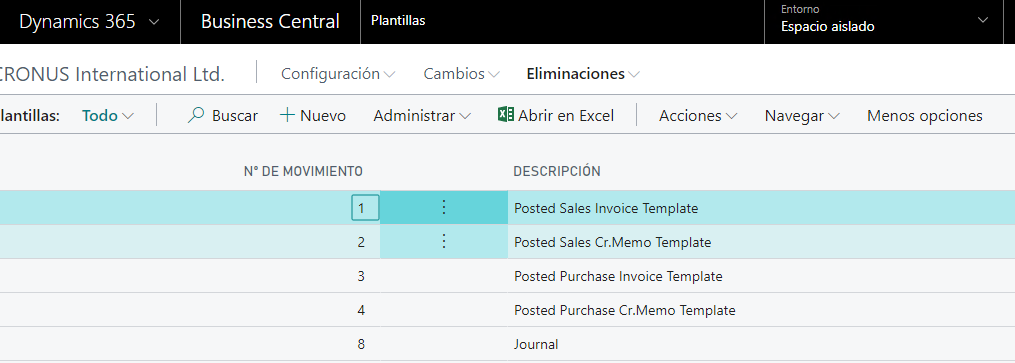The height and width of the screenshot is (363, 1015).
Task: Click Menos opciones
Action: [x=924, y=116]
